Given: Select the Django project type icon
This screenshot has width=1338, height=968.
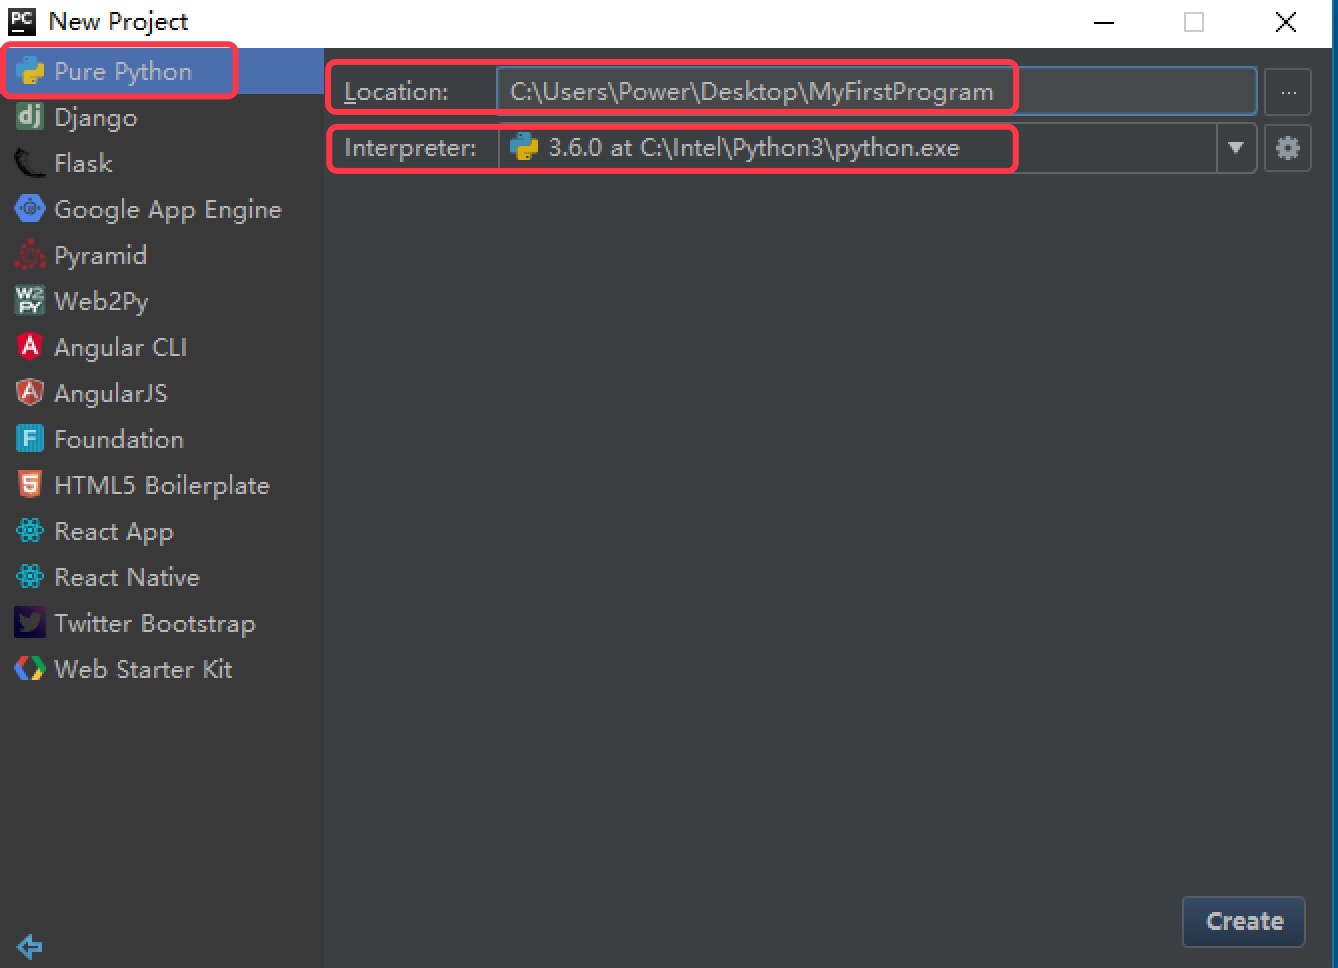Looking at the screenshot, I should [x=30, y=117].
